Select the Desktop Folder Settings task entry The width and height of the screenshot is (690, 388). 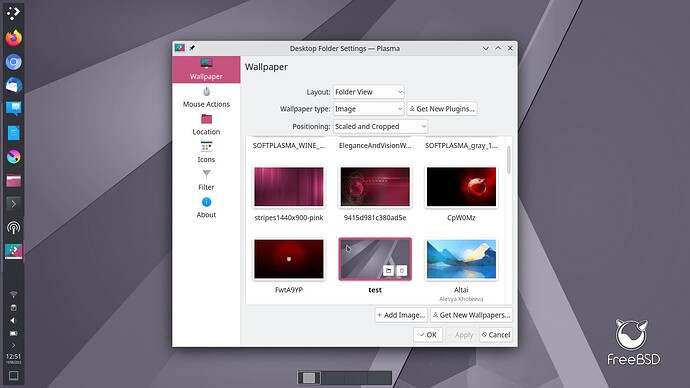pos(14,251)
